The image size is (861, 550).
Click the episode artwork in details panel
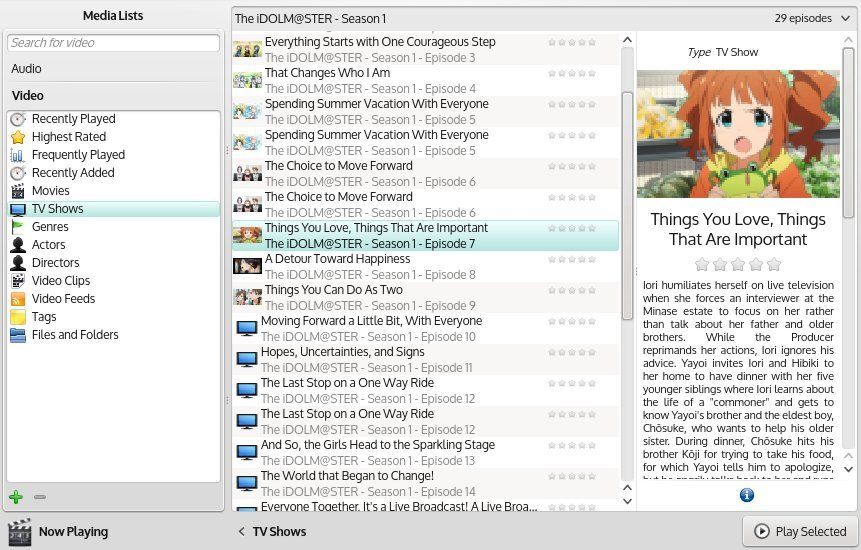[x=738, y=134]
